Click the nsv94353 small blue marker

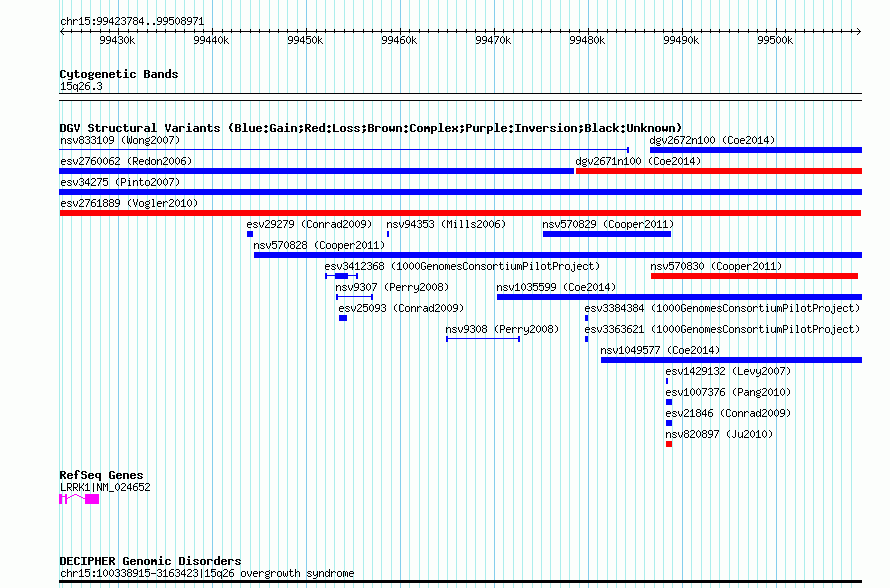[x=388, y=234]
